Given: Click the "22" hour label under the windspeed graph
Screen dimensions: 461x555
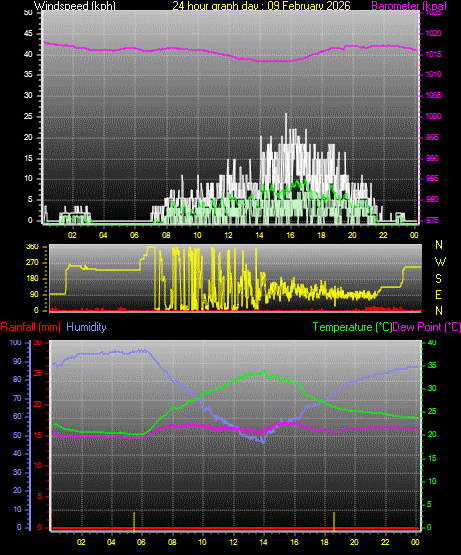Looking at the screenshot, I should pos(383,235).
